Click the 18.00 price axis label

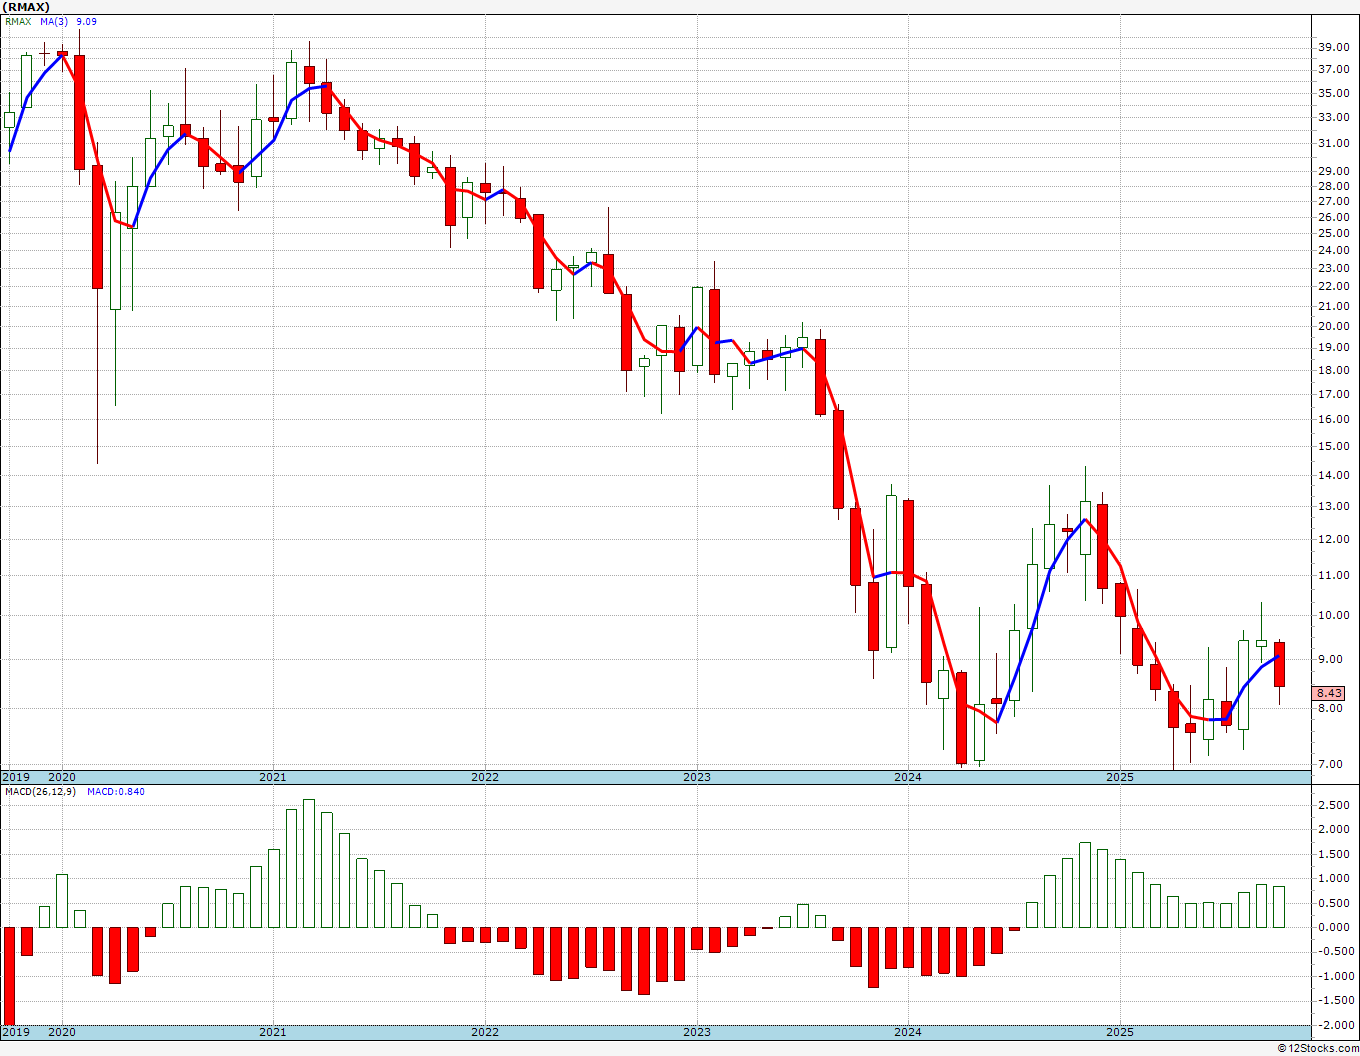coord(1334,370)
